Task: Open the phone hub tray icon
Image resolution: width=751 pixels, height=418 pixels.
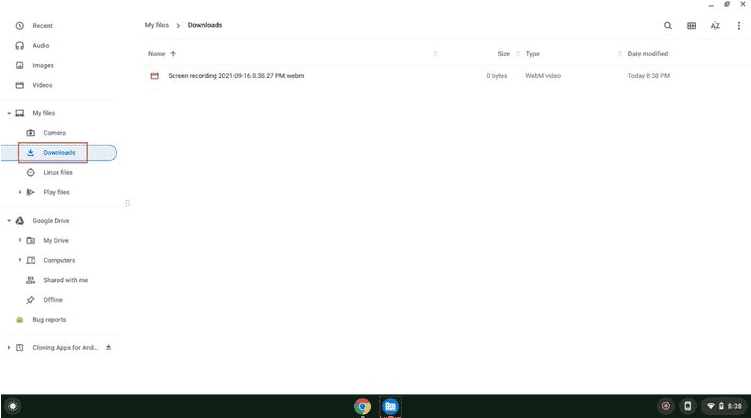Action: [x=688, y=406]
